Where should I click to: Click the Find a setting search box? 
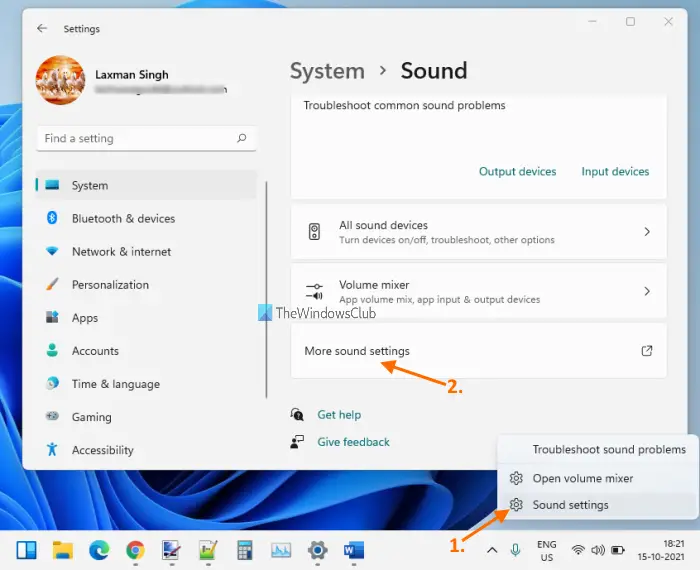135,138
